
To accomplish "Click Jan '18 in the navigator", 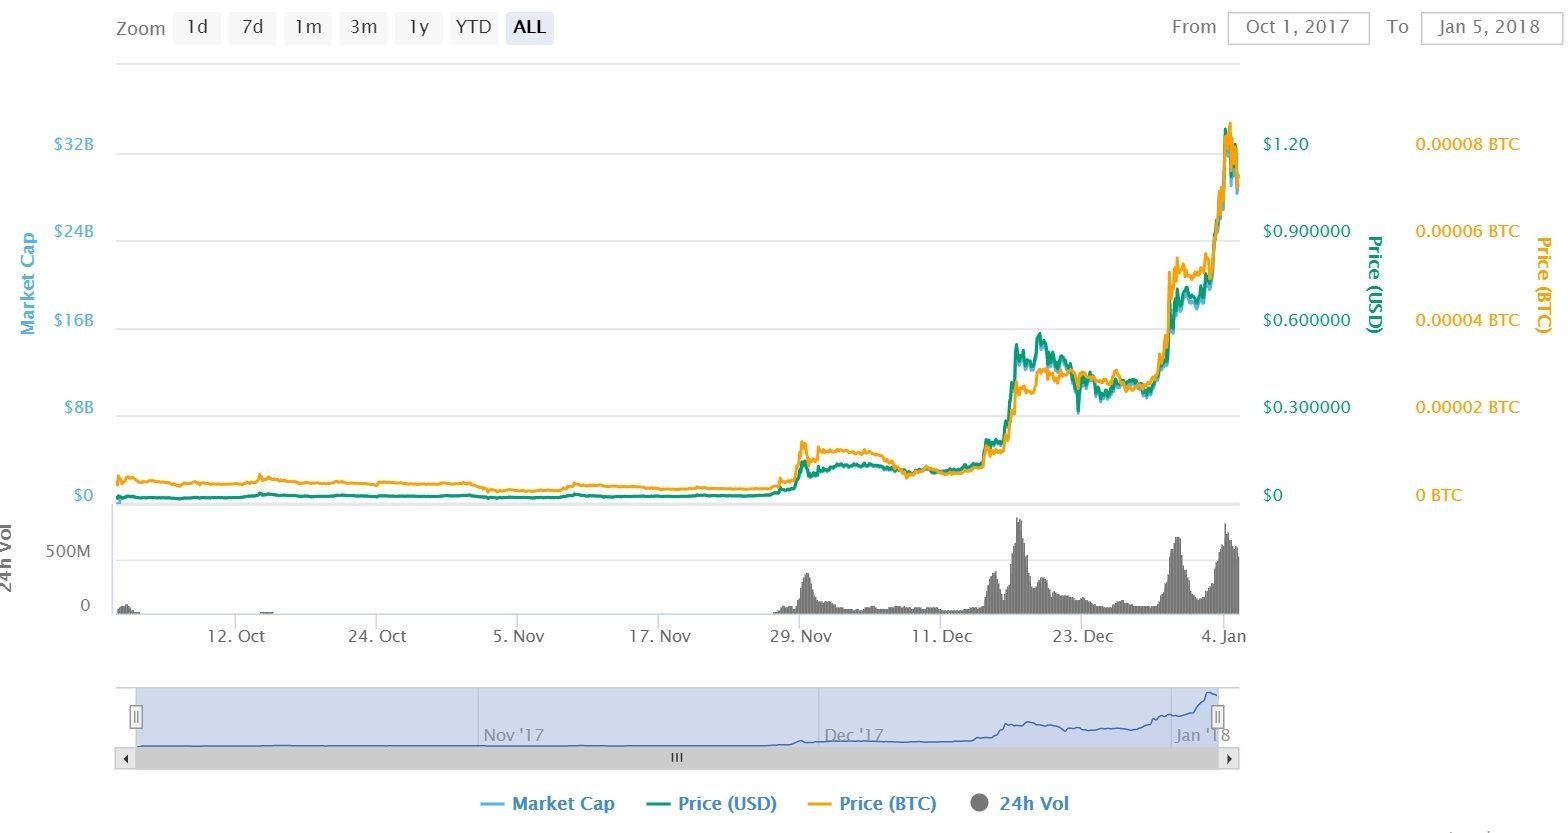I will pyautogui.click(x=1202, y=735).
